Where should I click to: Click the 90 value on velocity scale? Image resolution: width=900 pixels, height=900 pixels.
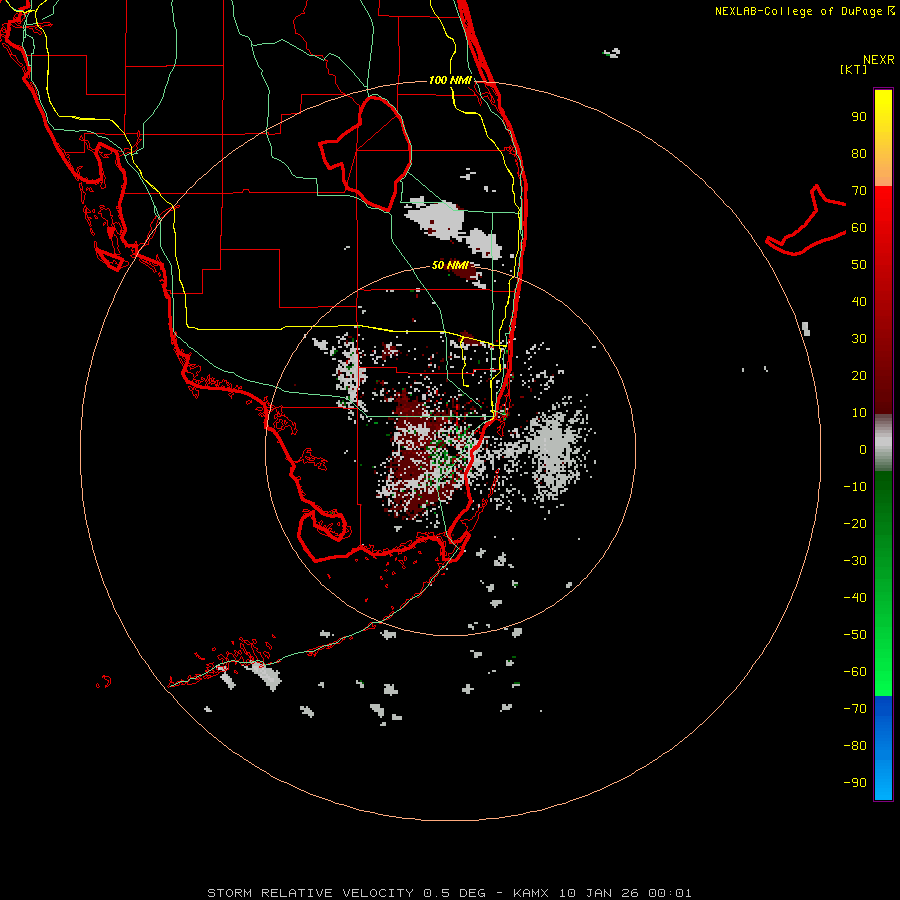point(859,117)
